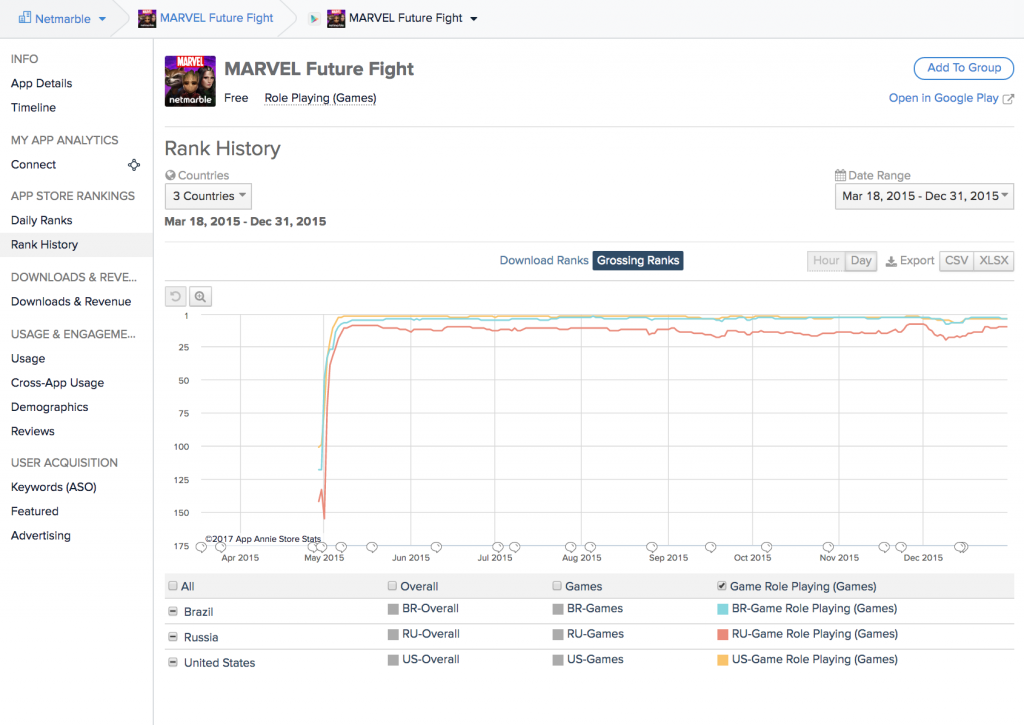
Task: Open Downloads & Revenue section
Action: [71, 301]
